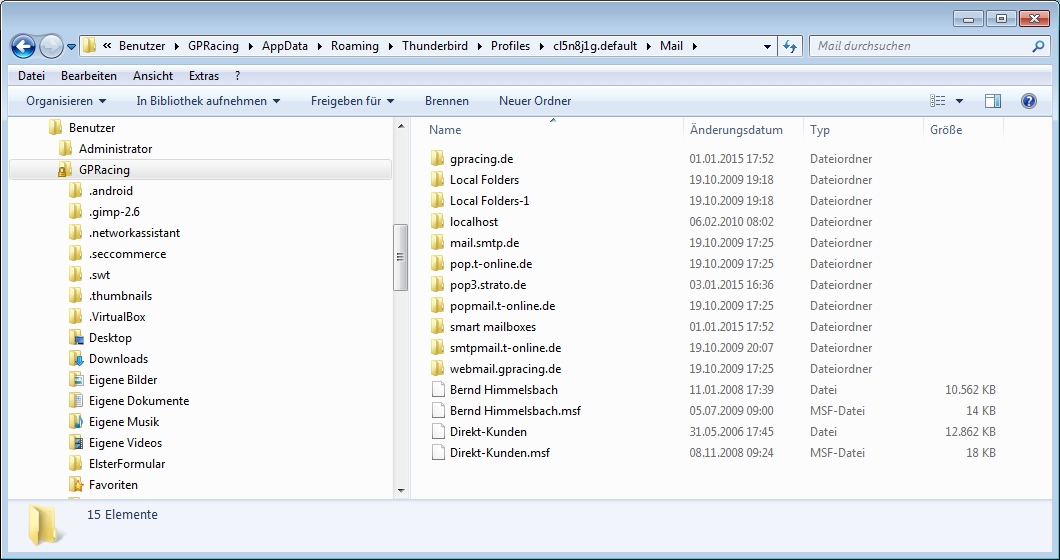
Task: Click the refresh icon beside address bar
Action: [x=791, y=46]
